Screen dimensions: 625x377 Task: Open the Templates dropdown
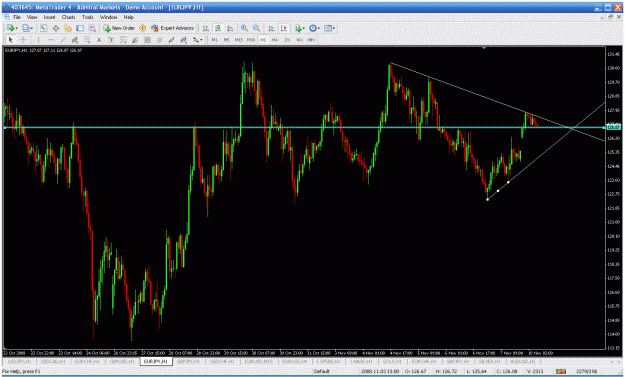click(329, 28)
